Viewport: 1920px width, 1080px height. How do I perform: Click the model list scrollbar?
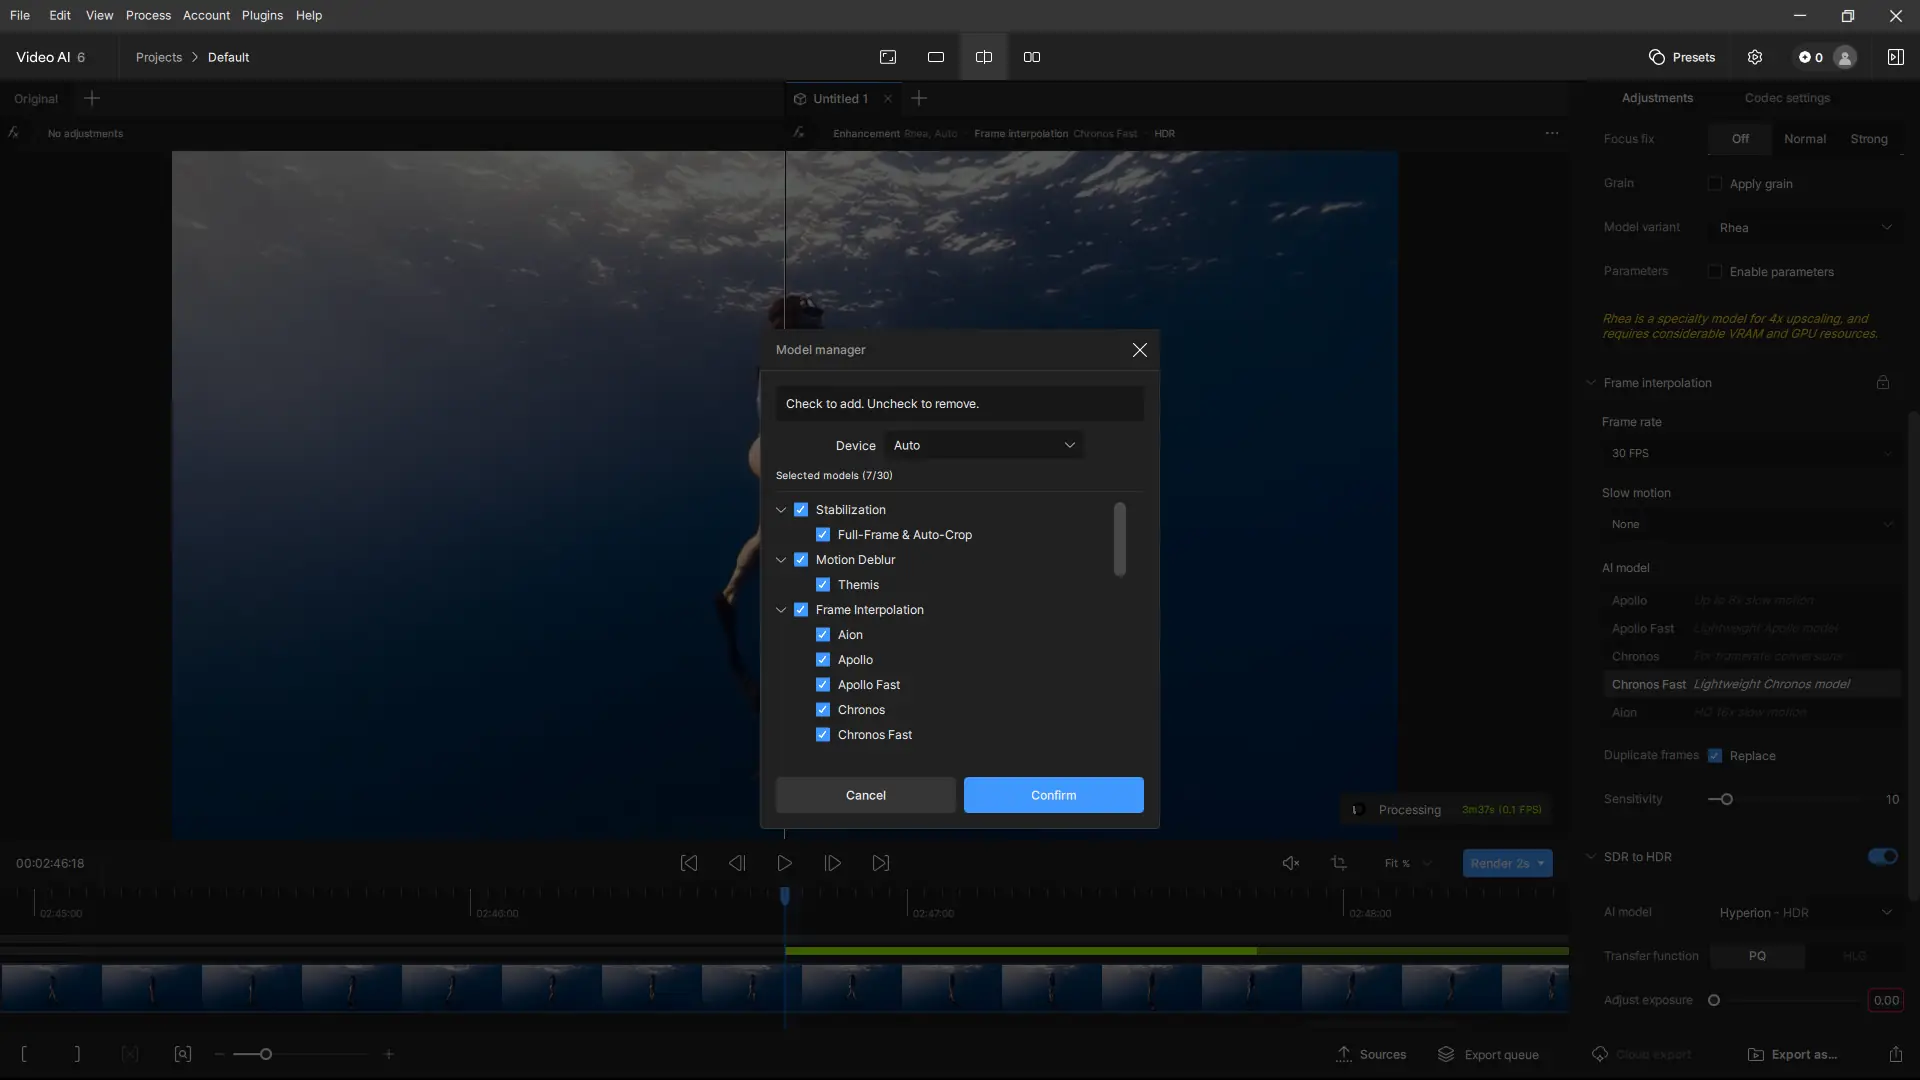click(x=1120, y=540)
